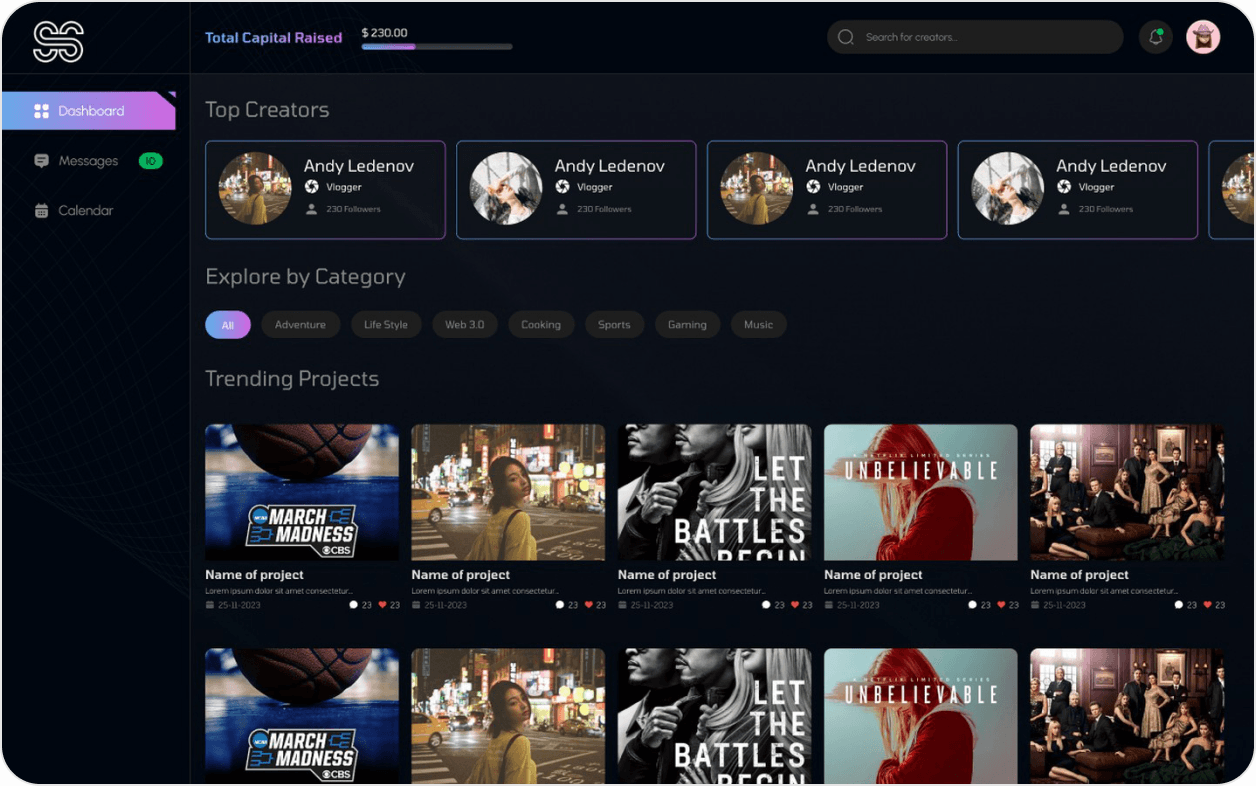Click date calendar icon under March Madness project
This screenshot has width=1256, height=786.
pos(209,605)
